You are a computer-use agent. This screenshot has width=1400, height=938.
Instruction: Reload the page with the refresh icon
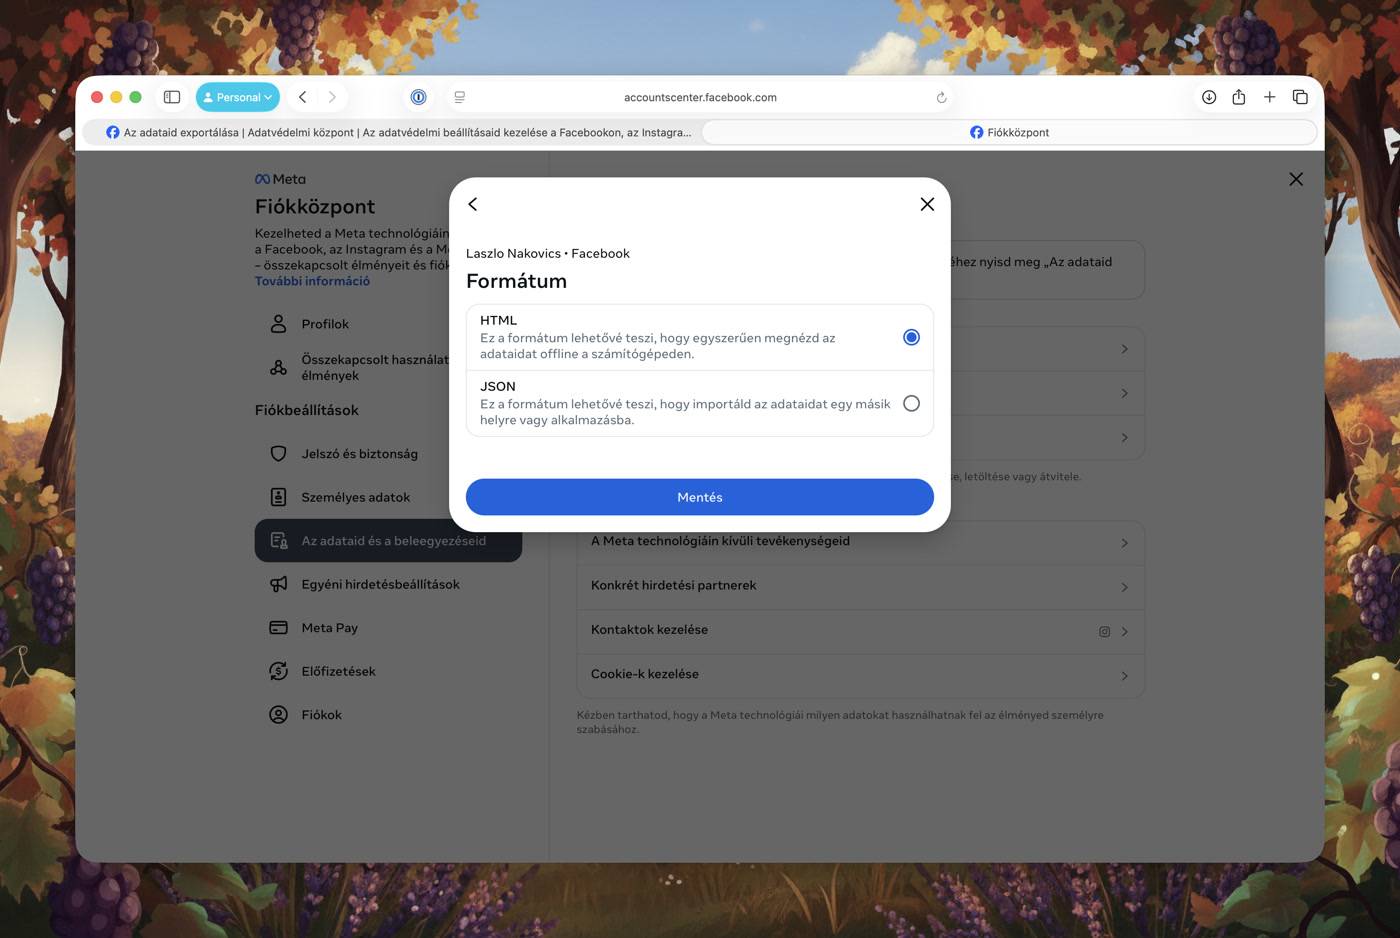coord(941,97)
